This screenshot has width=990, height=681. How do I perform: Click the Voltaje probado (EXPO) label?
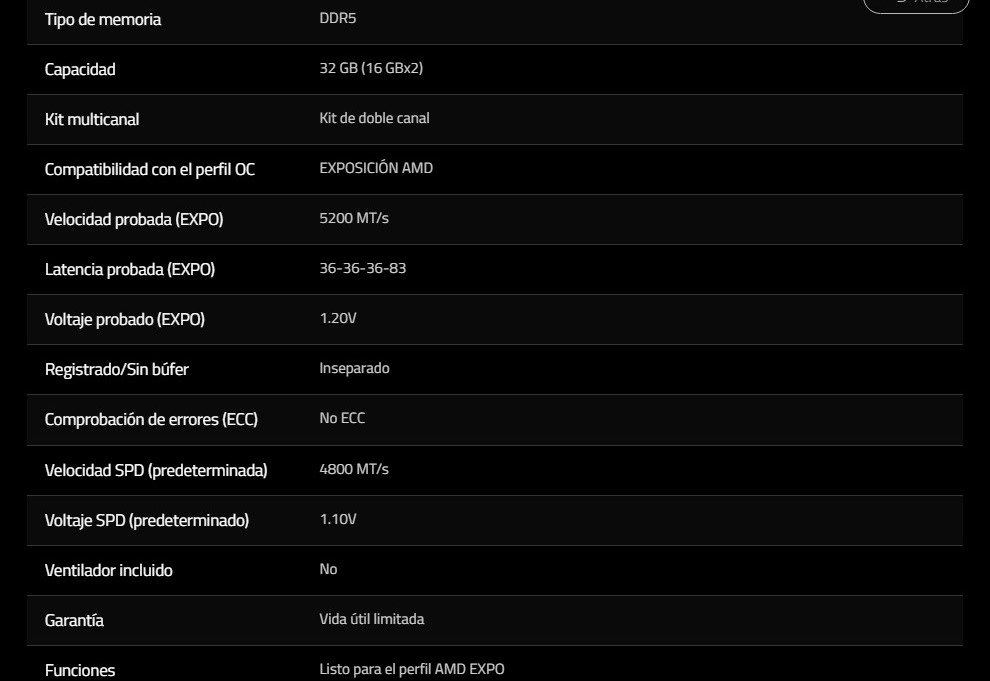[x=125, y=319]
